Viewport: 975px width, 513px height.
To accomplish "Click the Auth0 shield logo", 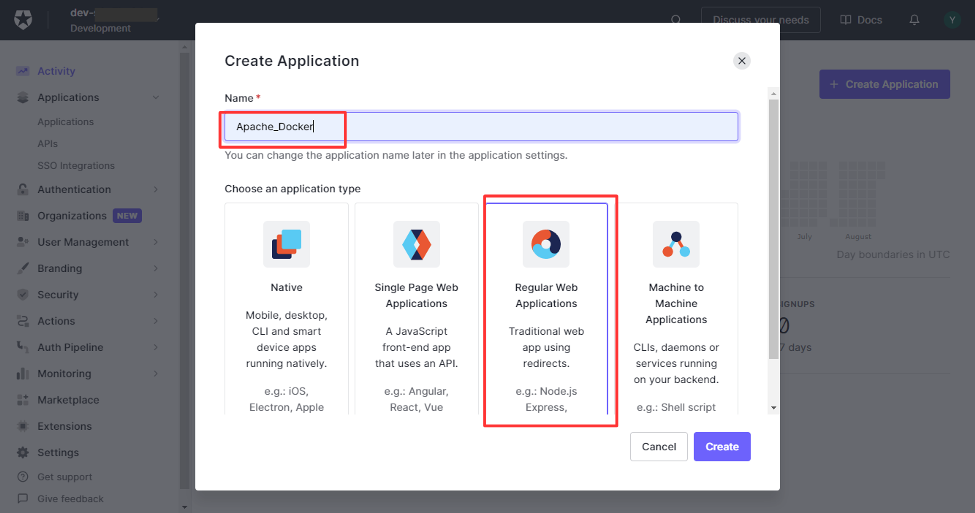I will pos(23,19).
